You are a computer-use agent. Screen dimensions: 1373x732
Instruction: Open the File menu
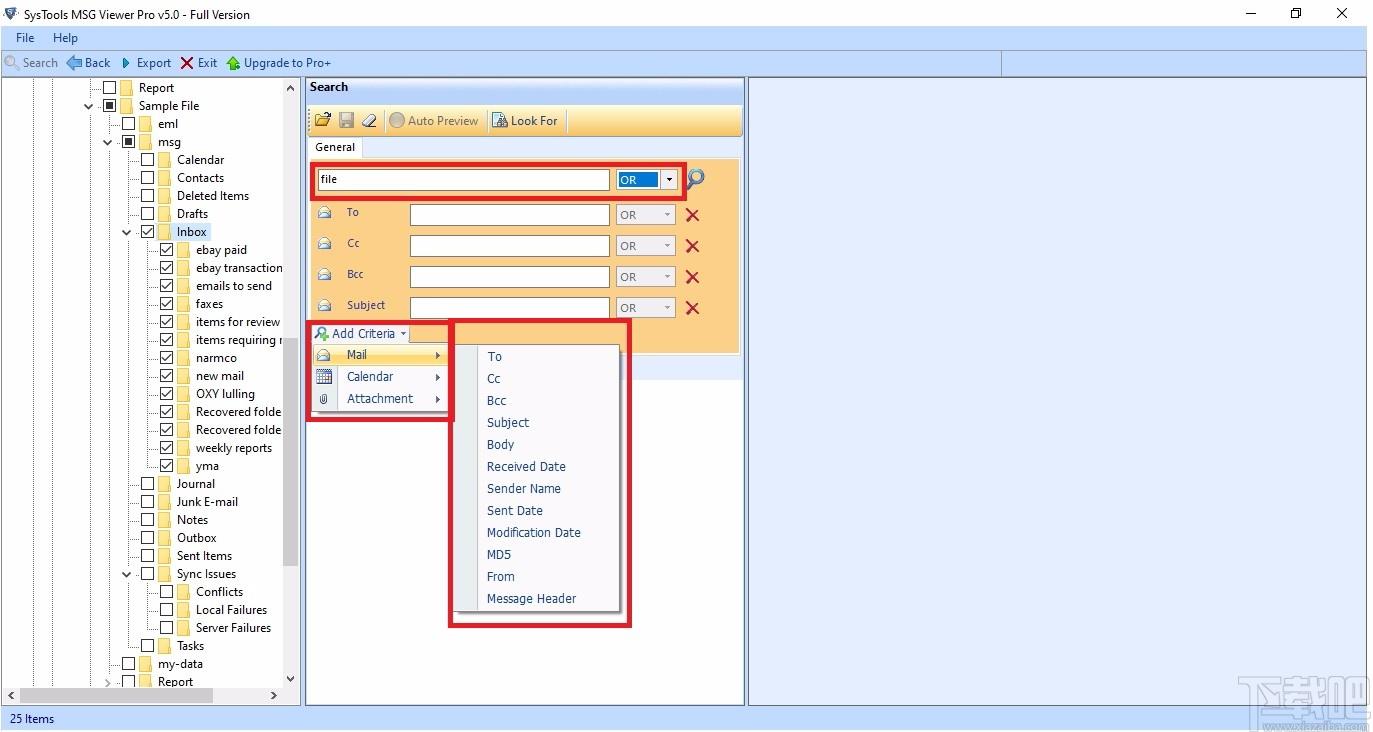tap(25, 38)
